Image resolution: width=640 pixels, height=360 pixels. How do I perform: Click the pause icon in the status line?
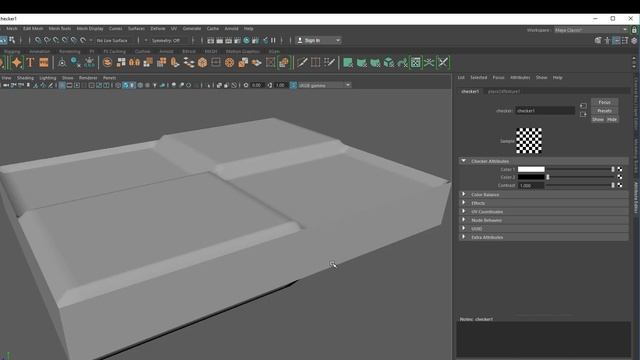(273, 40)
